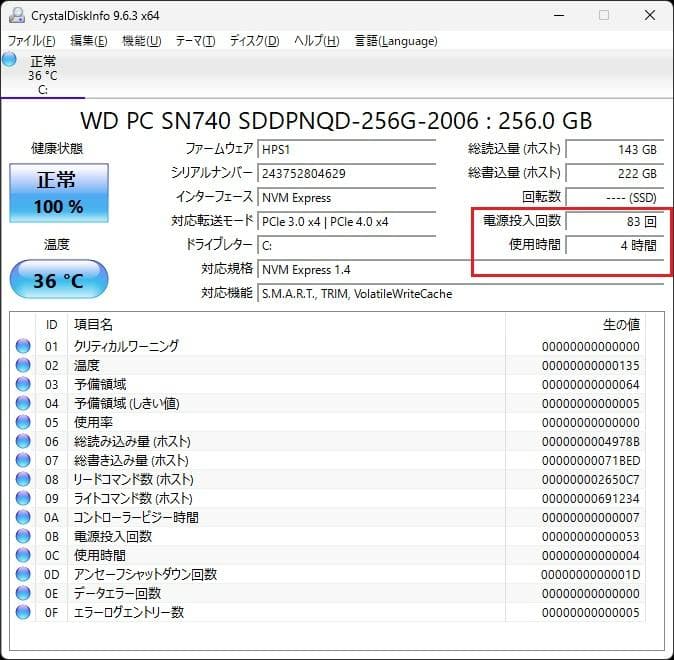Close the CrystalDiskInfo window
Viewport: 674px width, 660px height.
pyautogui.click(x=649, y=15)
